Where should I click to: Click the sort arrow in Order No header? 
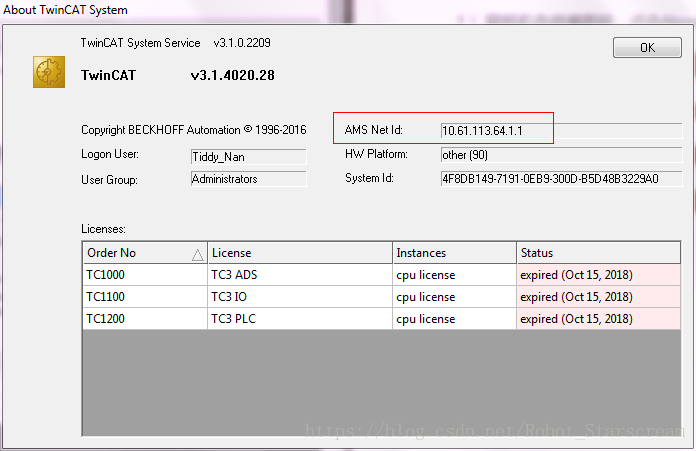point(198,255)
